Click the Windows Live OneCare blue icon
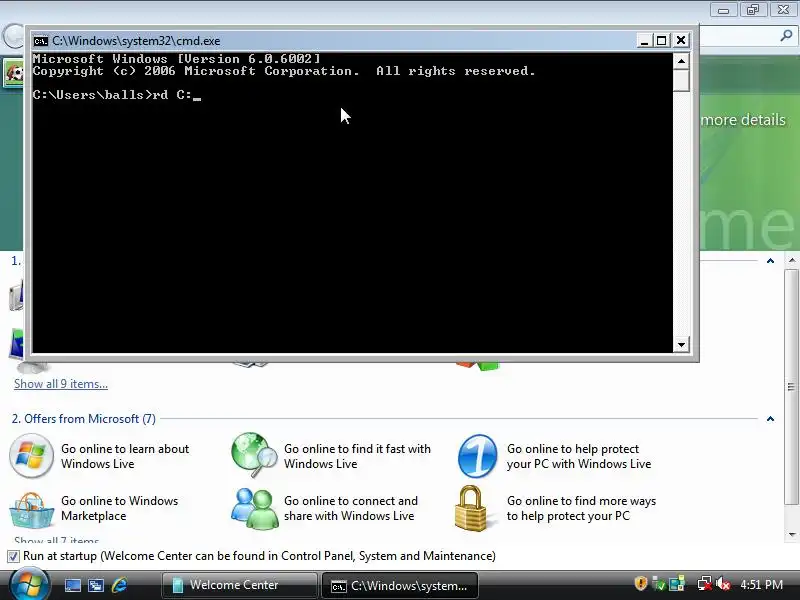Screen dimensions: 800x600 [x=477, y=456]
